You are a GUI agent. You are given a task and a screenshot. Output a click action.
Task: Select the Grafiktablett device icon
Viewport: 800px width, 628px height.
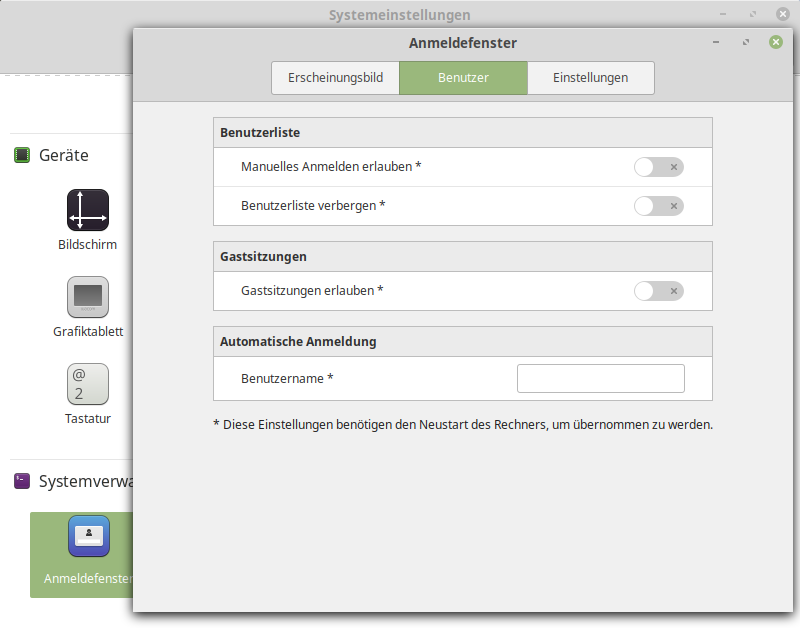click(88, 297)
